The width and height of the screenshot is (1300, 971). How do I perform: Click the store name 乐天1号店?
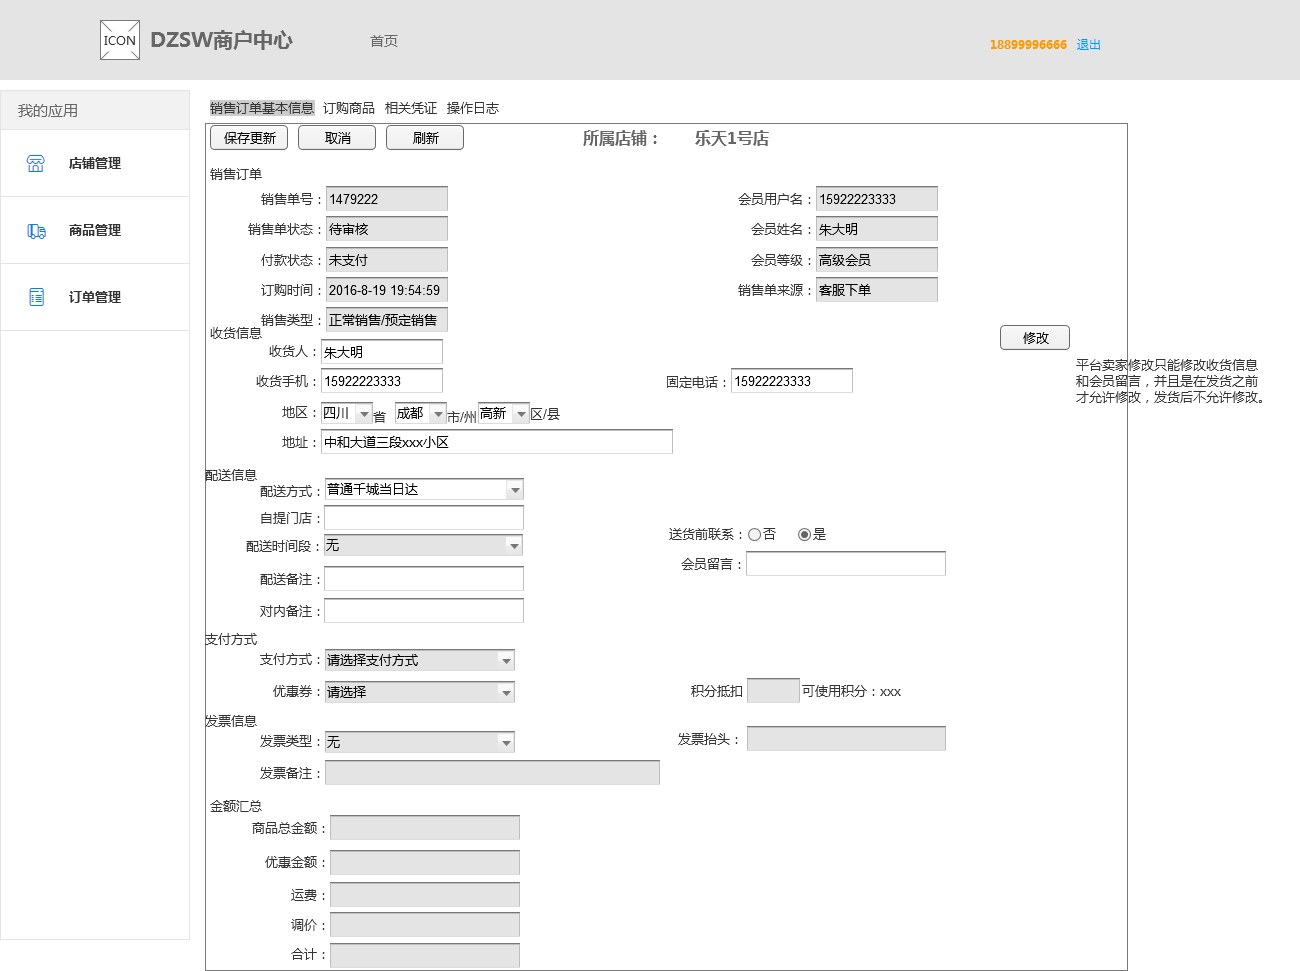pos(732,139)
